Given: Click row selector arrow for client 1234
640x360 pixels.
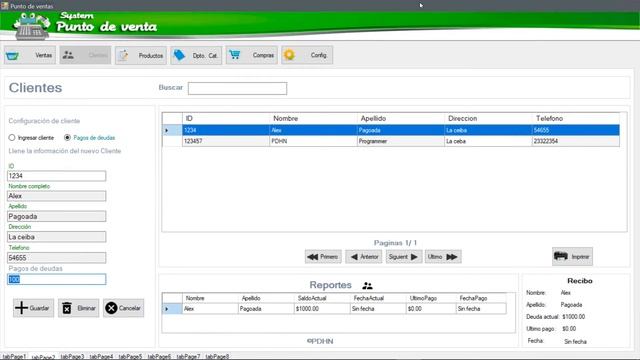Looking at the screenshot, I should 172,130.
